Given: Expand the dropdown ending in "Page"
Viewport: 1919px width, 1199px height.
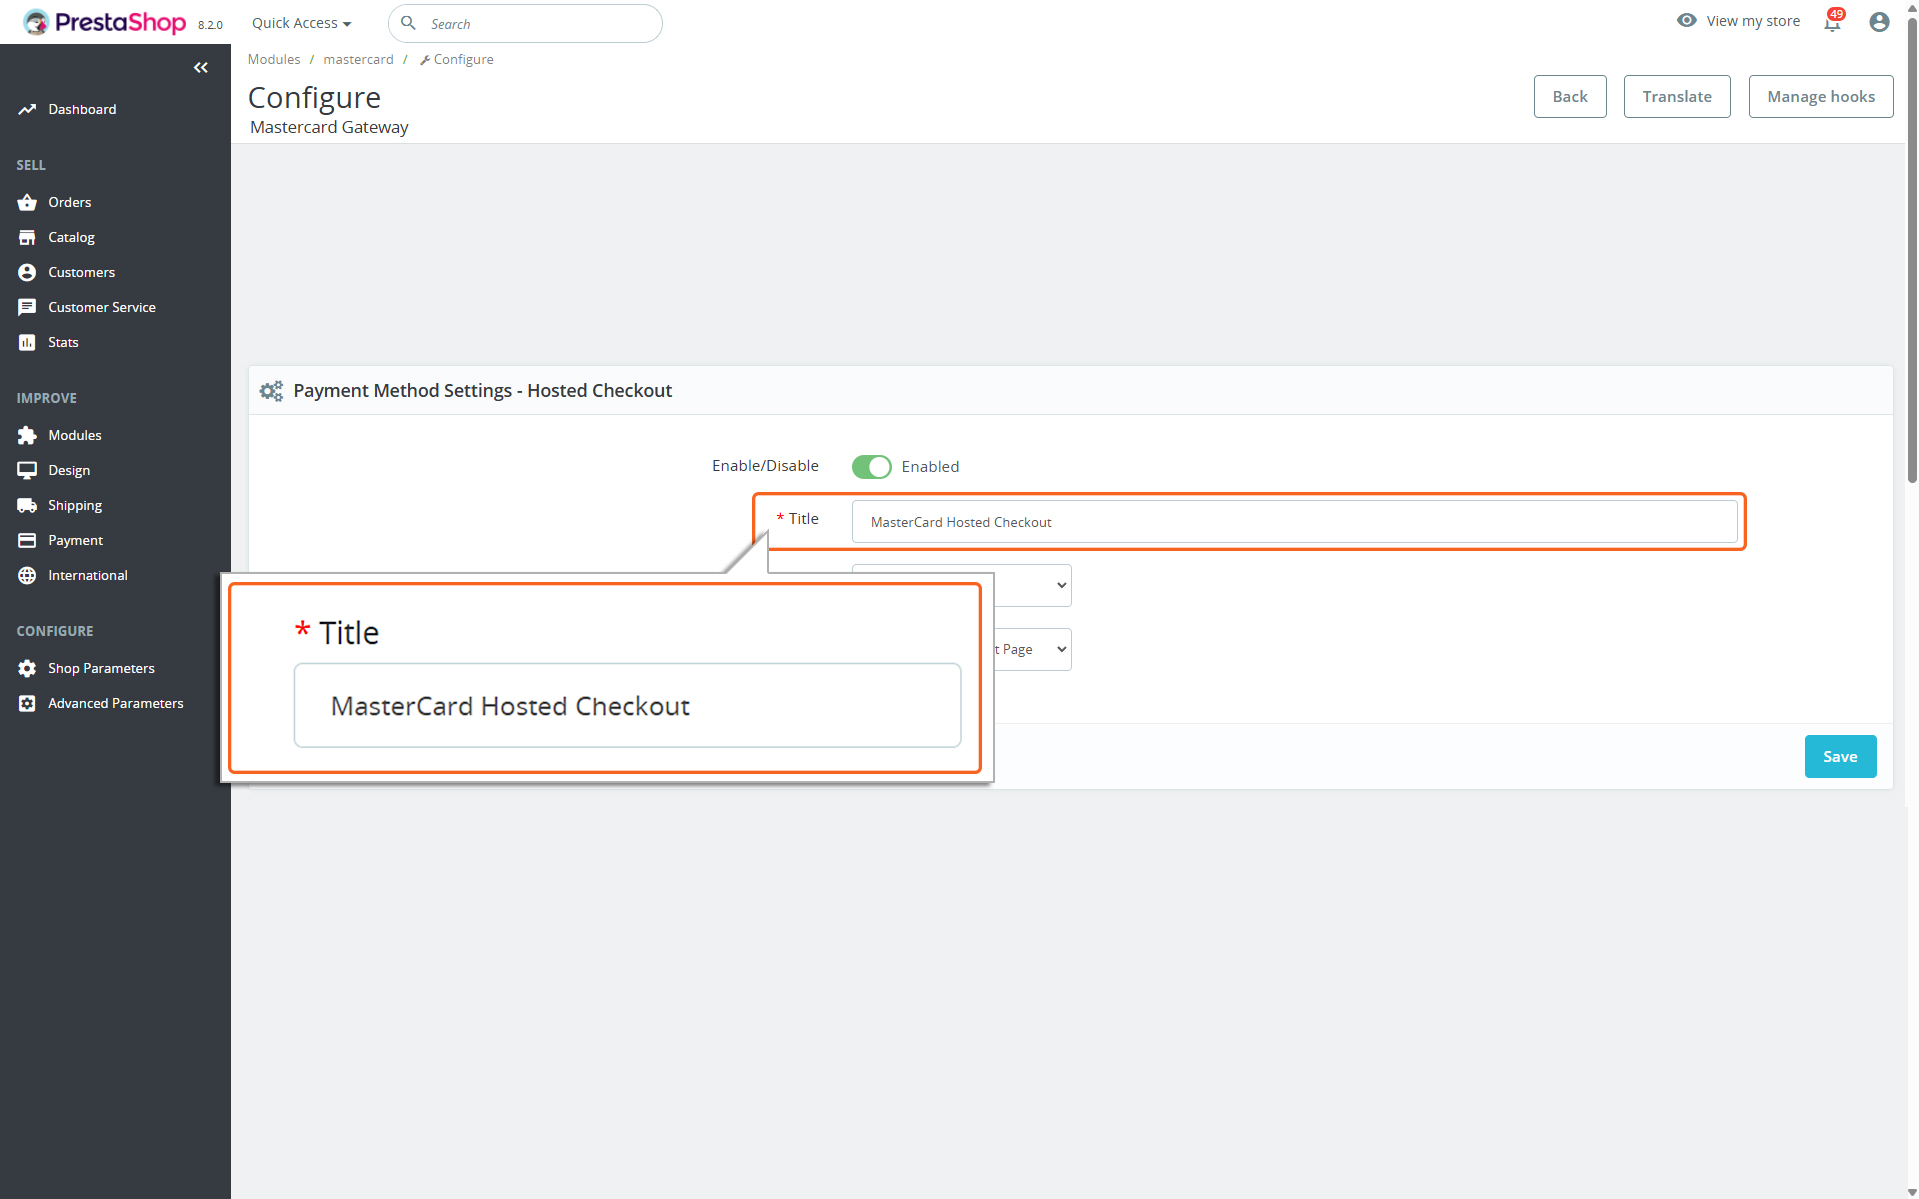Looking at the screenshot, I should [x=1030, y=649].
